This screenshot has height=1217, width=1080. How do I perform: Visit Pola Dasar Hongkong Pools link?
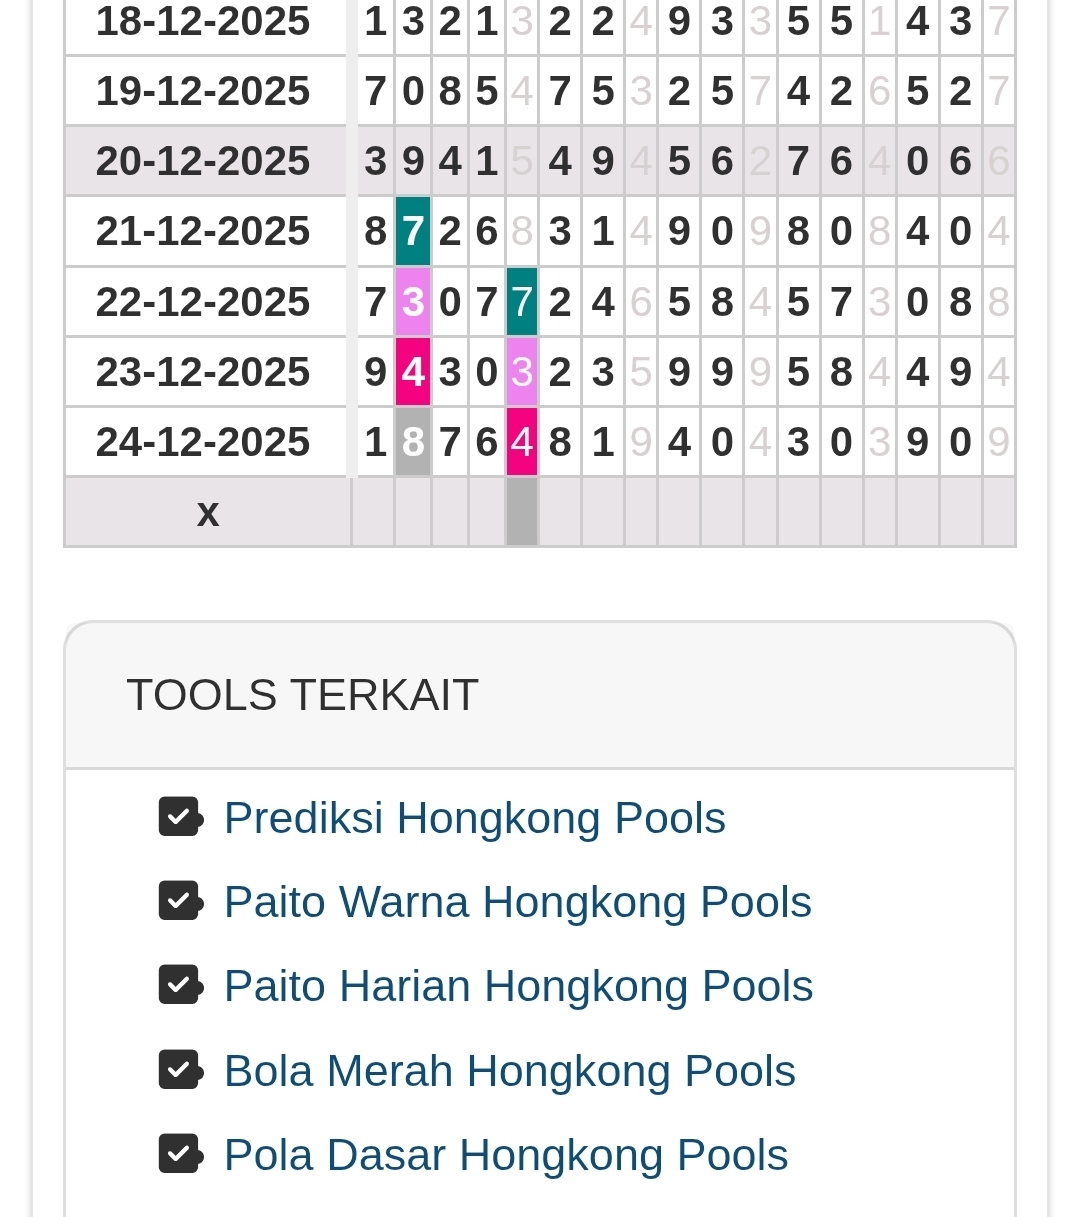[506, 1155]
